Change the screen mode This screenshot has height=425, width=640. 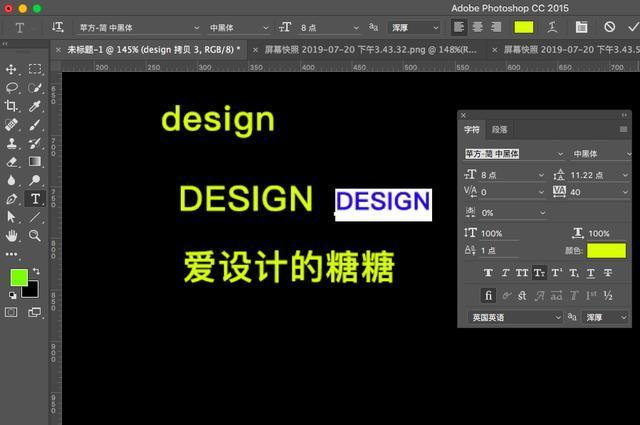tap(35, 313)
